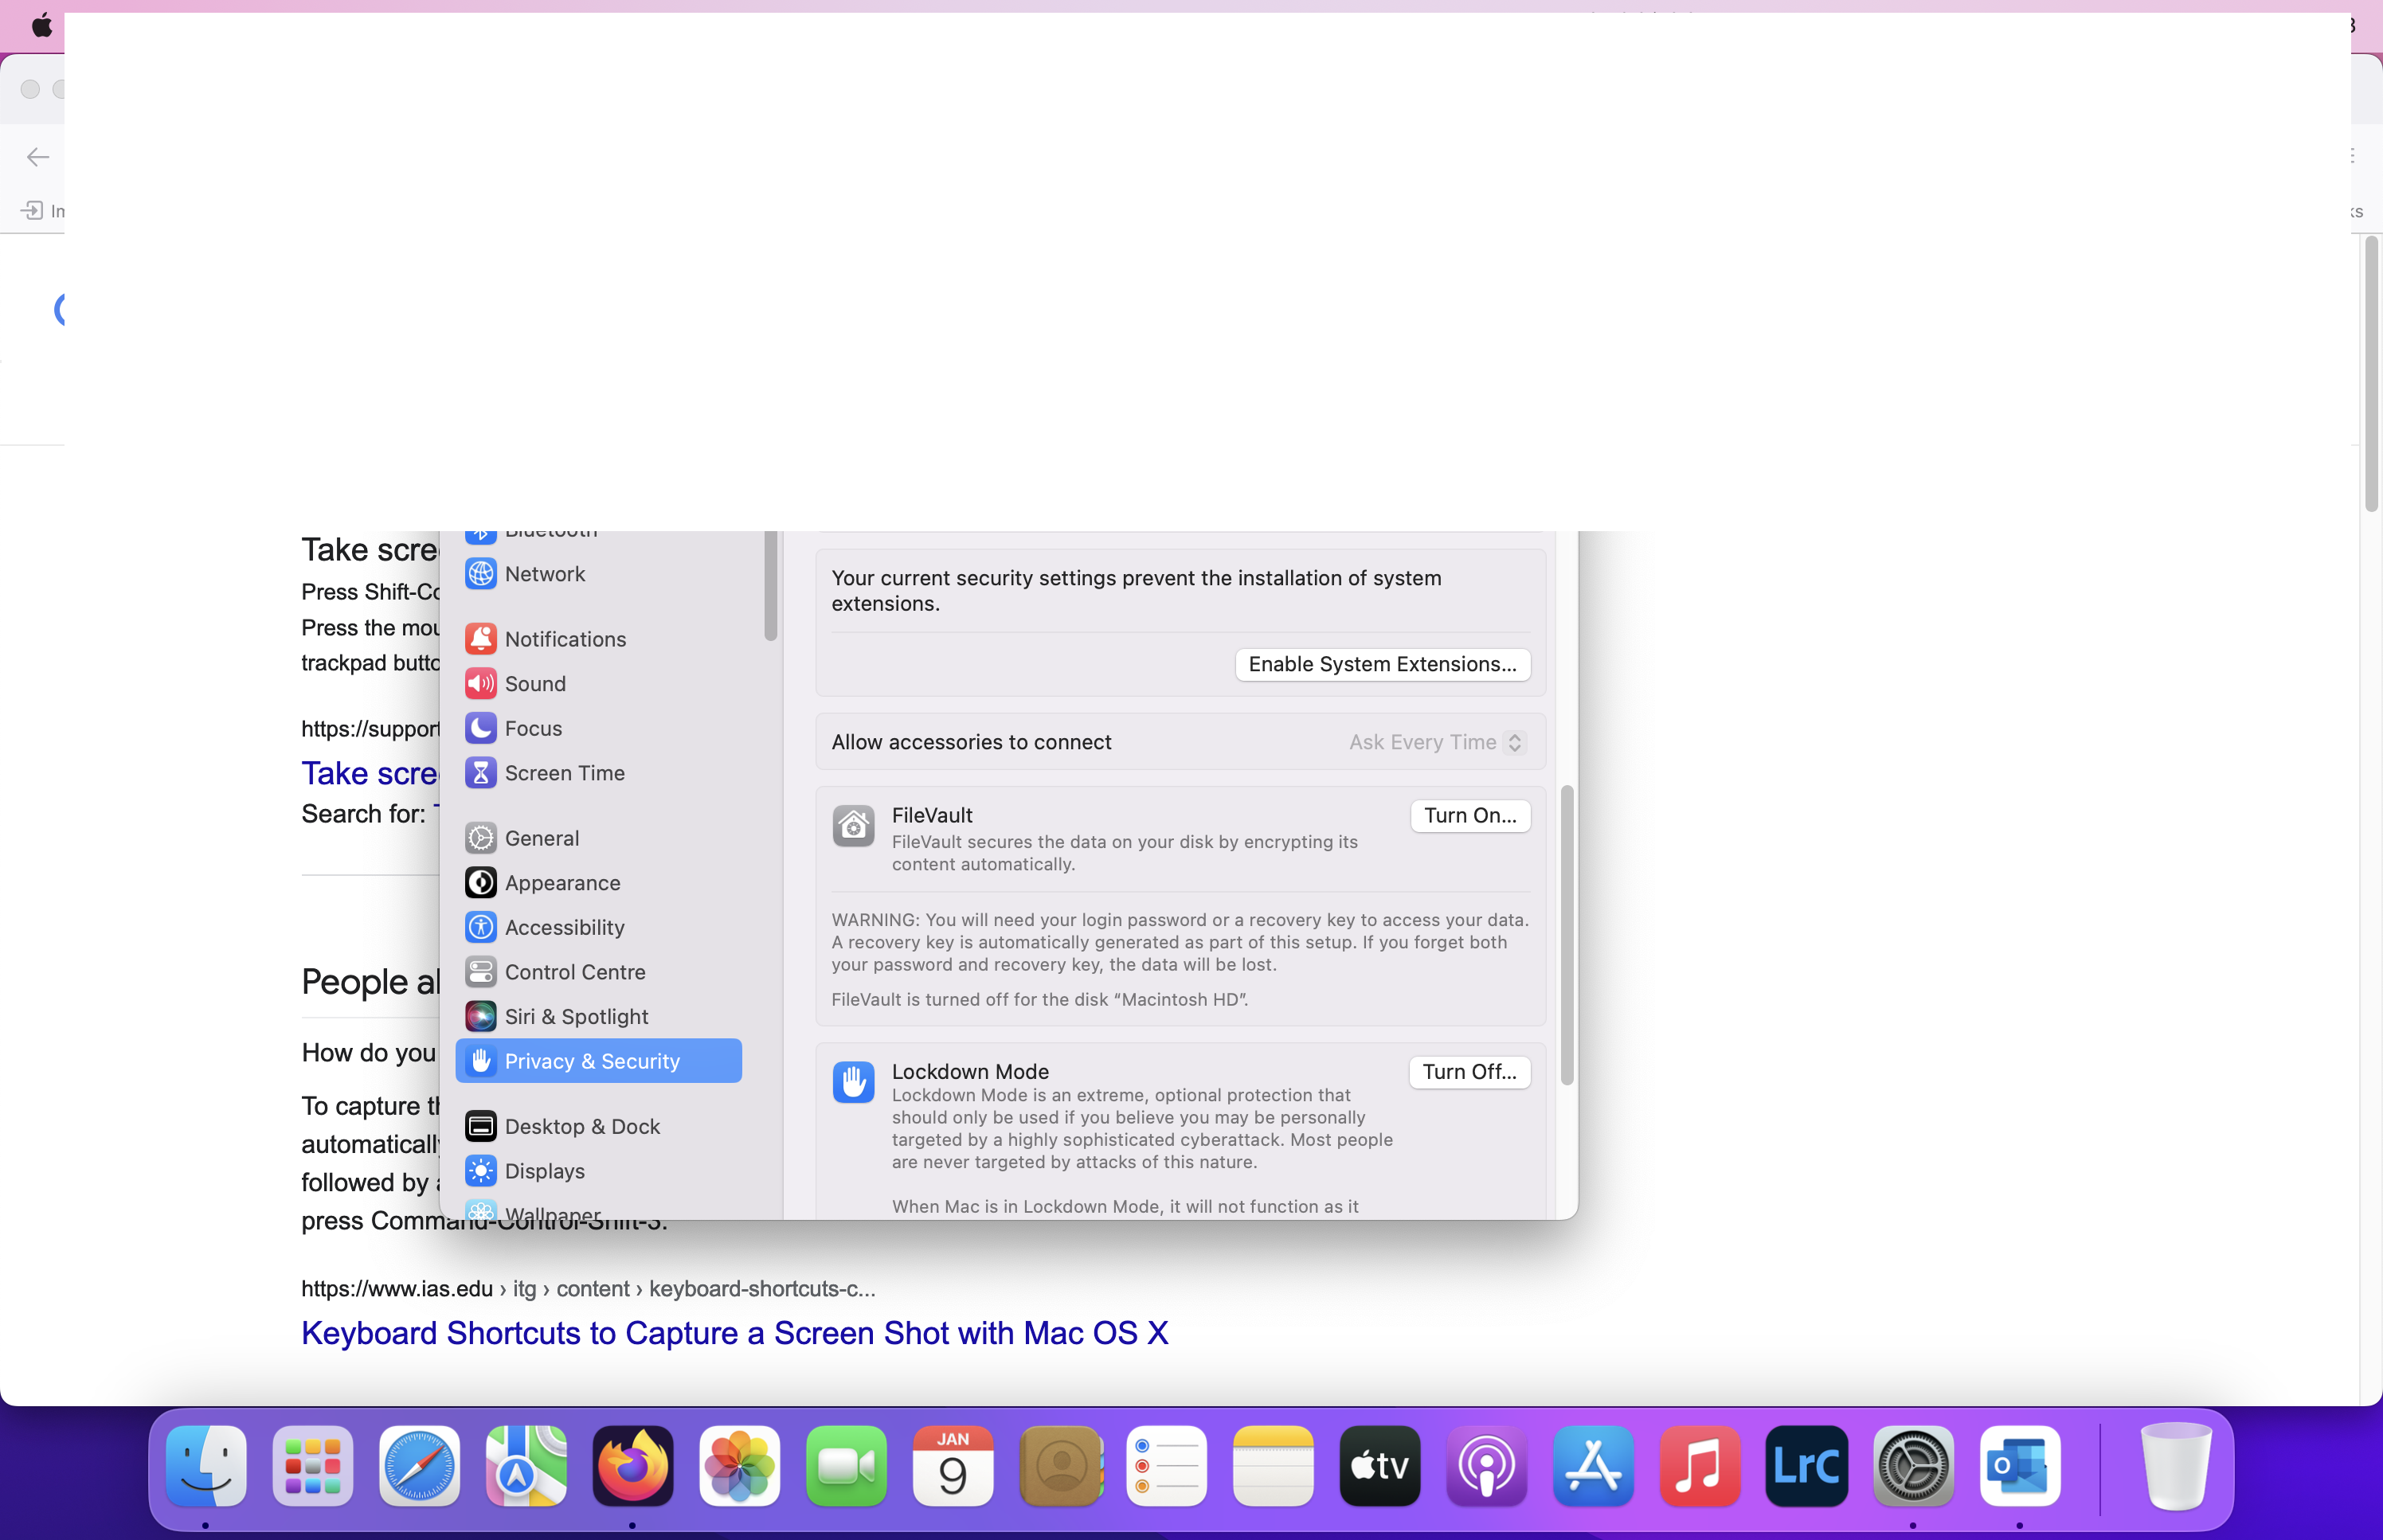Click the Ask Every Time stepper arrows
The height and width of the screenshot is (1540, 2383).
(x=1514, y=742)
